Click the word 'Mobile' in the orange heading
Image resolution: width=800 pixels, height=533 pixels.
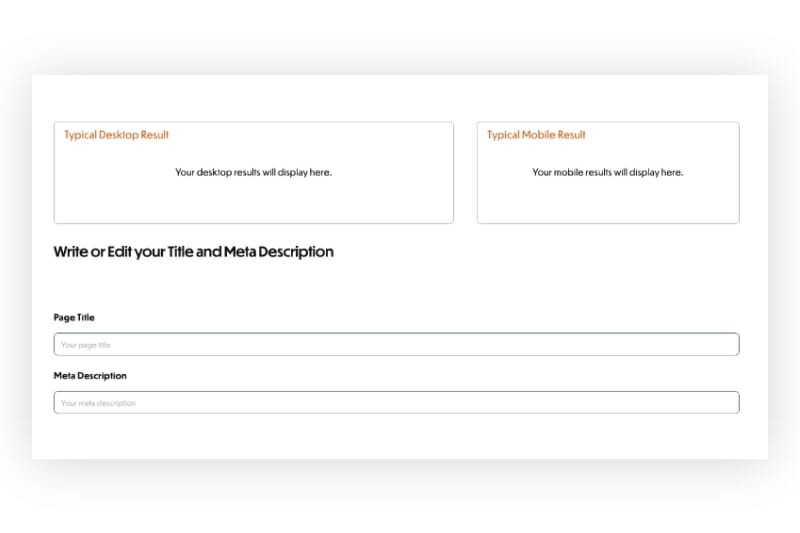tap(540, 135)
